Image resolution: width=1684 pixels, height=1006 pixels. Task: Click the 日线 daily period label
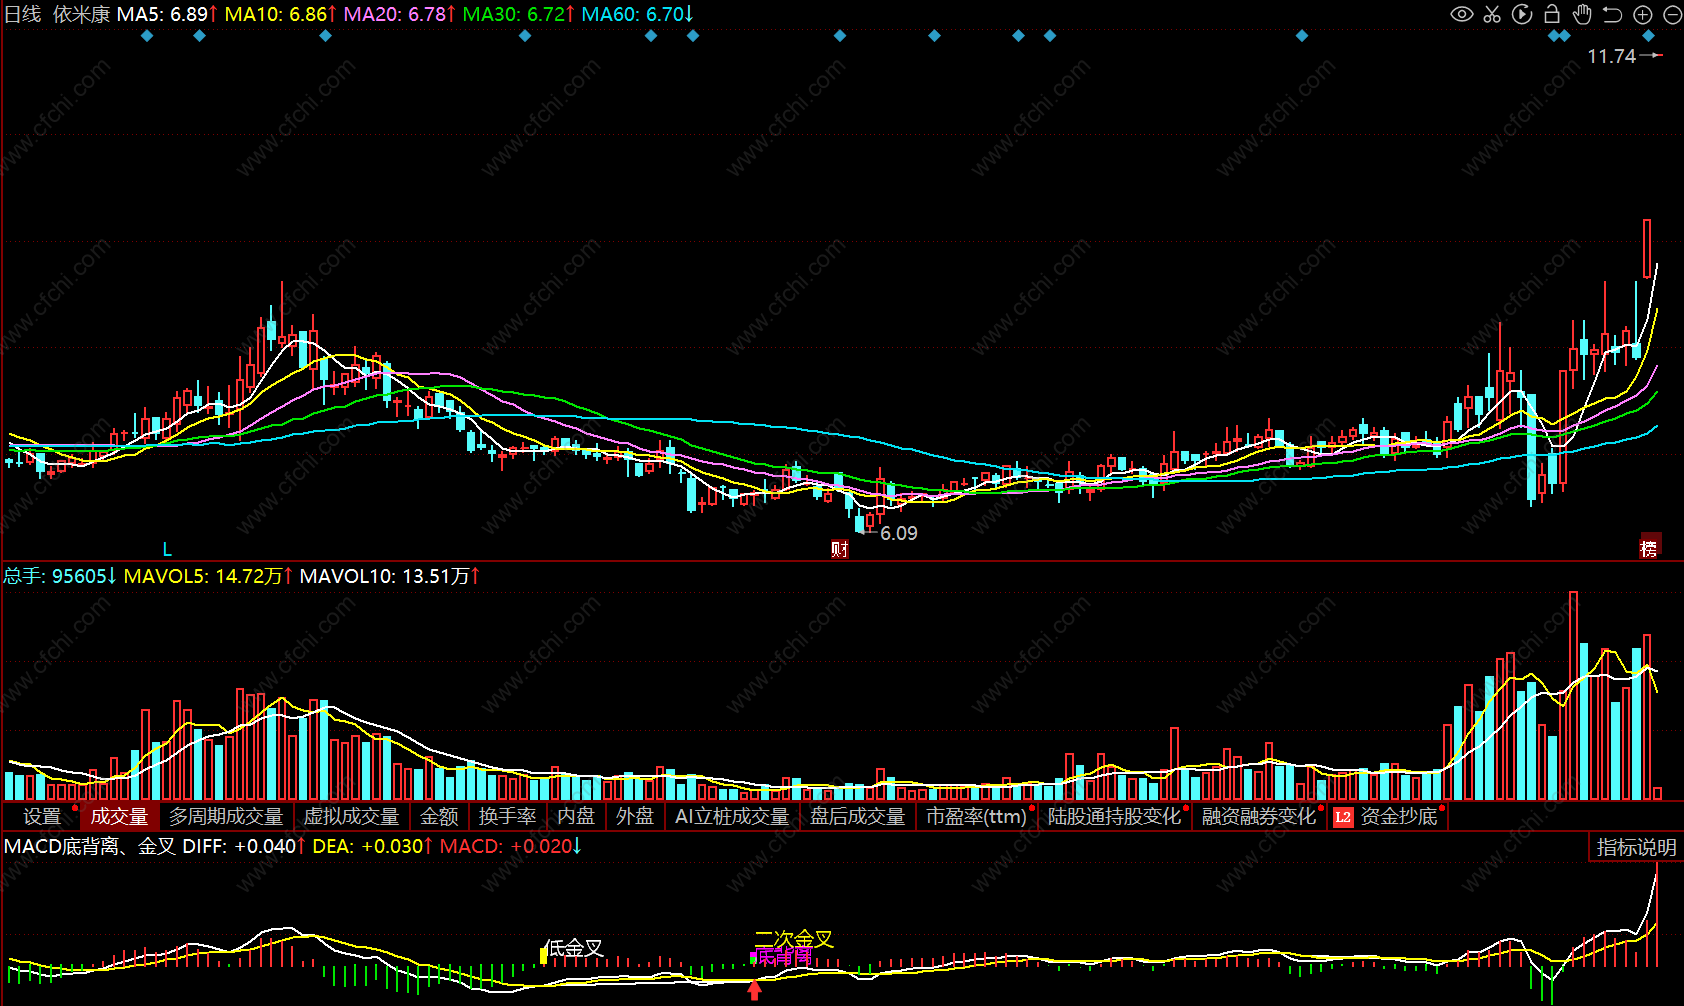tap(23, 14)
